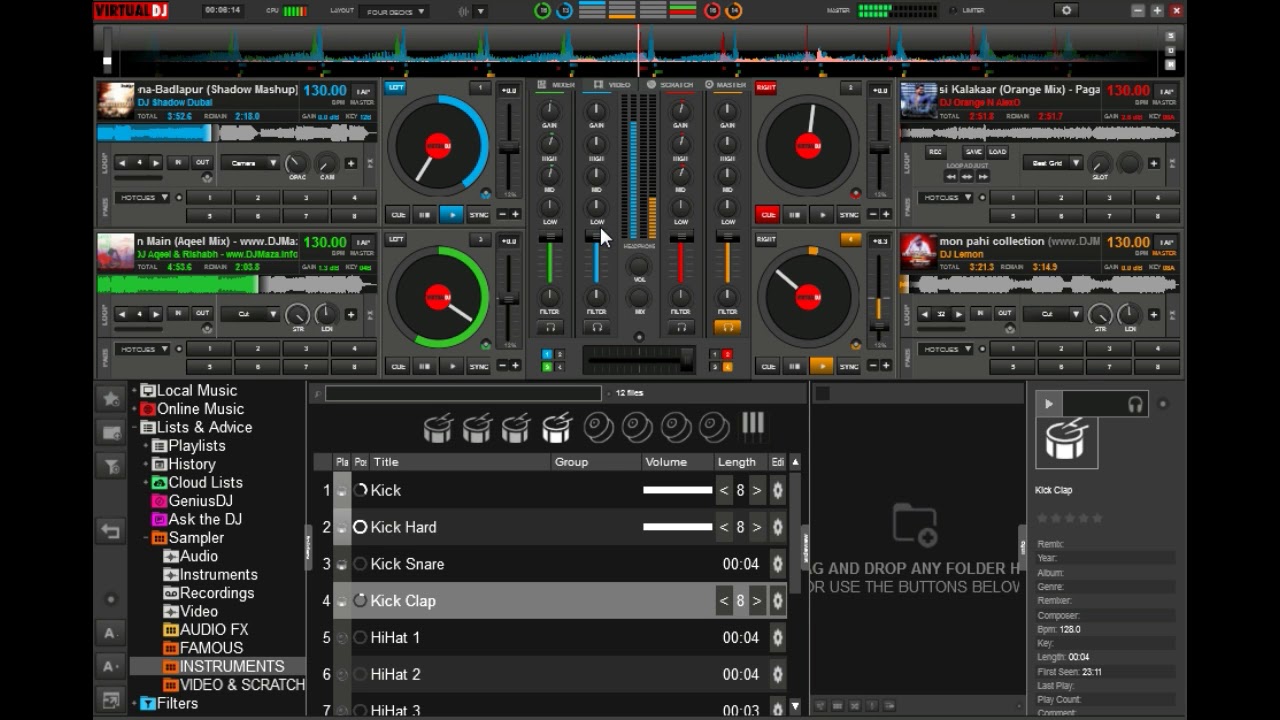Image resolution: width=1280 pixels, height=720 pixels.
Task: Toggle SYNC on the green deck
Action: click(479, 366)
